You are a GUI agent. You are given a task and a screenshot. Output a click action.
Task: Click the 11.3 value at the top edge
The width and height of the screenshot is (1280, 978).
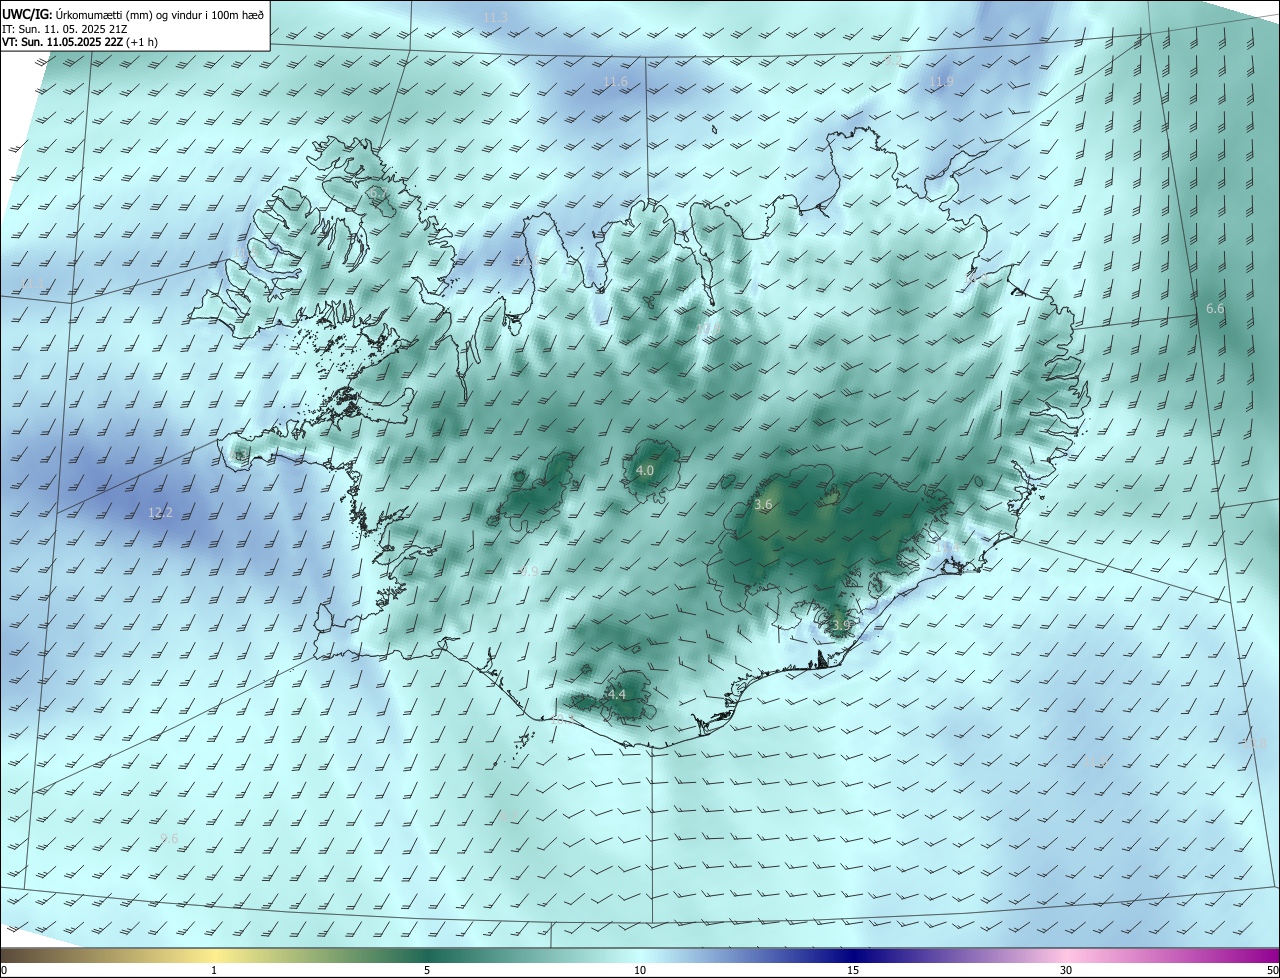[495, 18]
